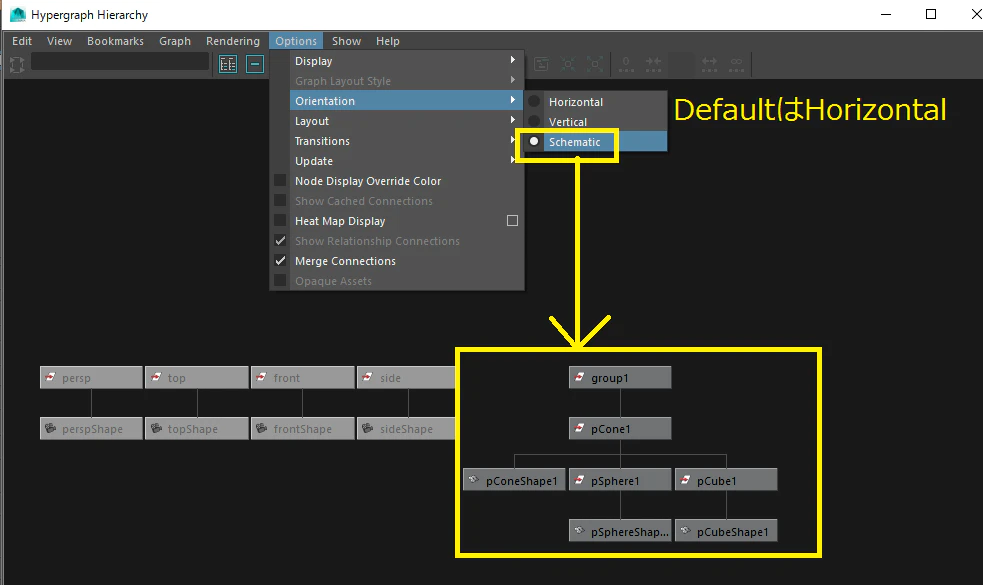Click the transform icon on the pSphere1 node
Viewport: 983px width, 585px height.
tap(580, 480)
